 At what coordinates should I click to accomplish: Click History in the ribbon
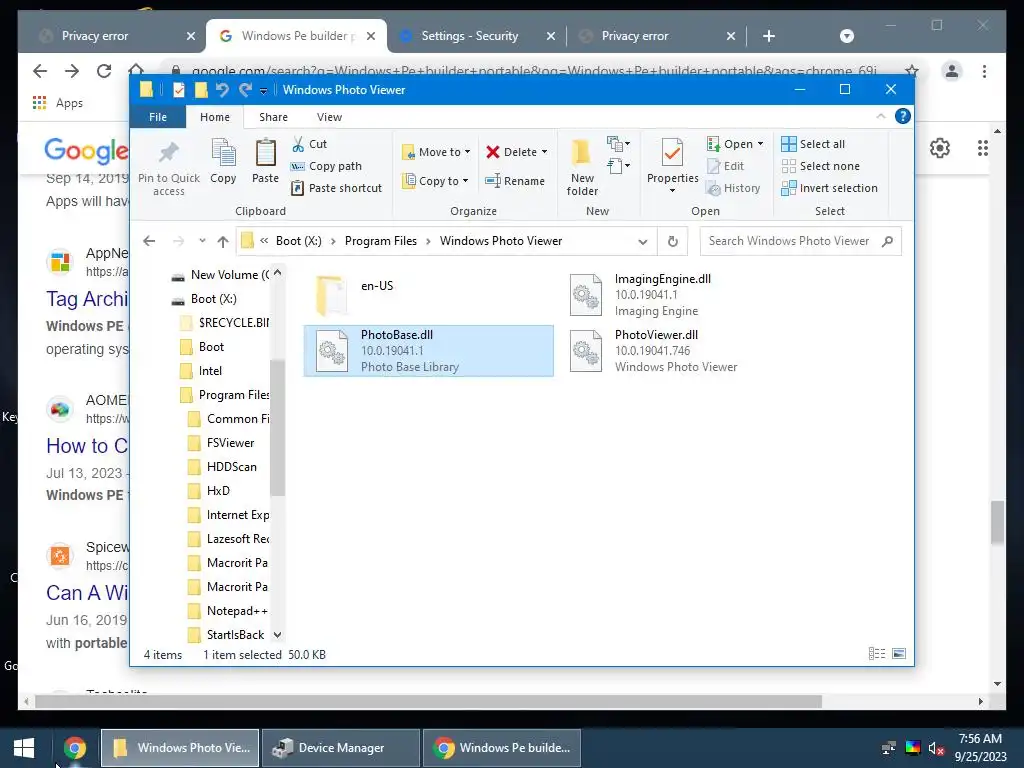point(733,188)
